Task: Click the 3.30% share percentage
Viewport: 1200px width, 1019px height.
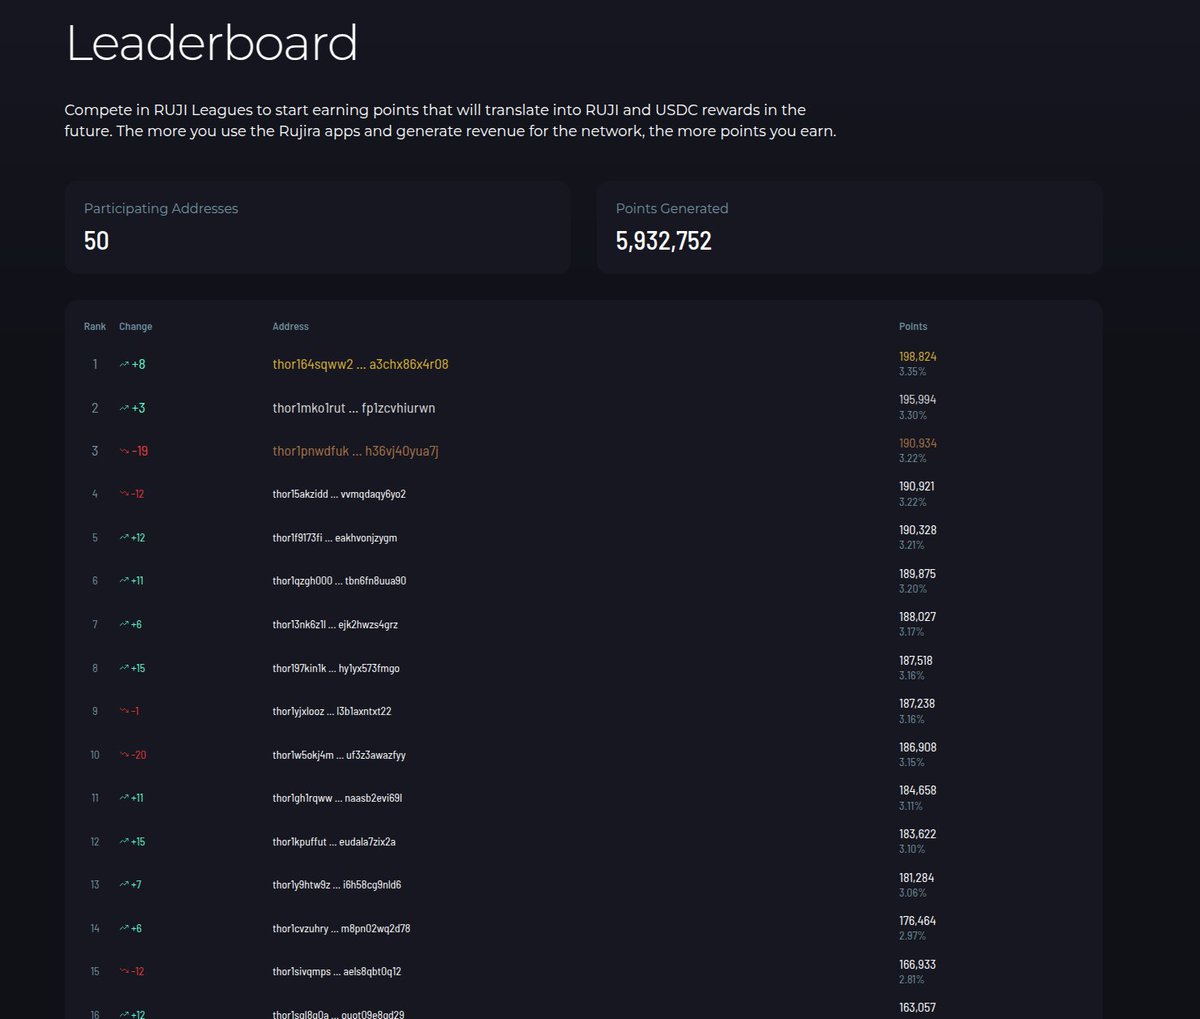Action: [x=913, y=415]
